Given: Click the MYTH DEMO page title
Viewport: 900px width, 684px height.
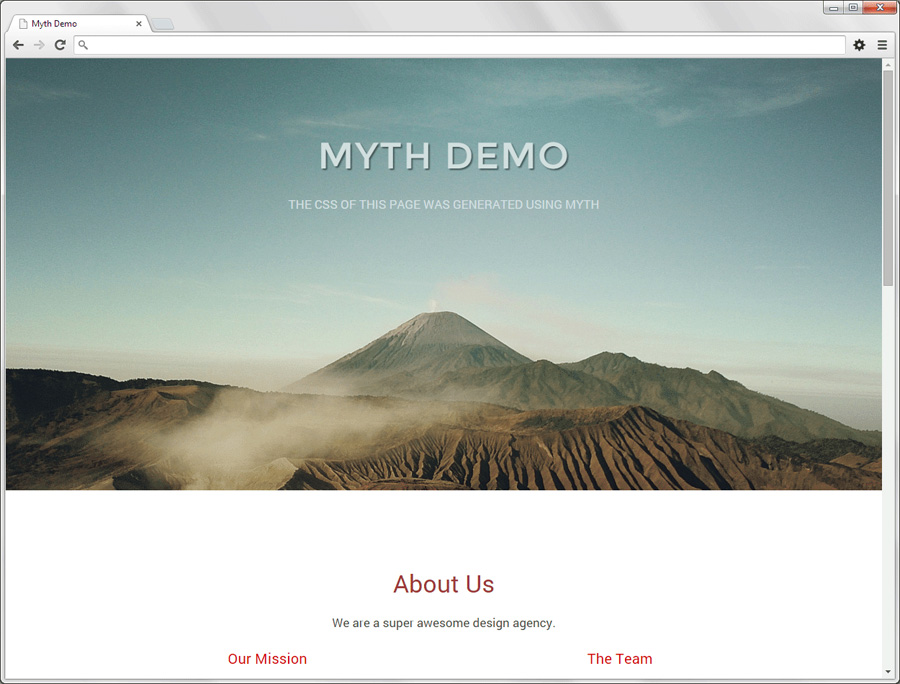Looking at the screenshot, I should click(443, 156).
